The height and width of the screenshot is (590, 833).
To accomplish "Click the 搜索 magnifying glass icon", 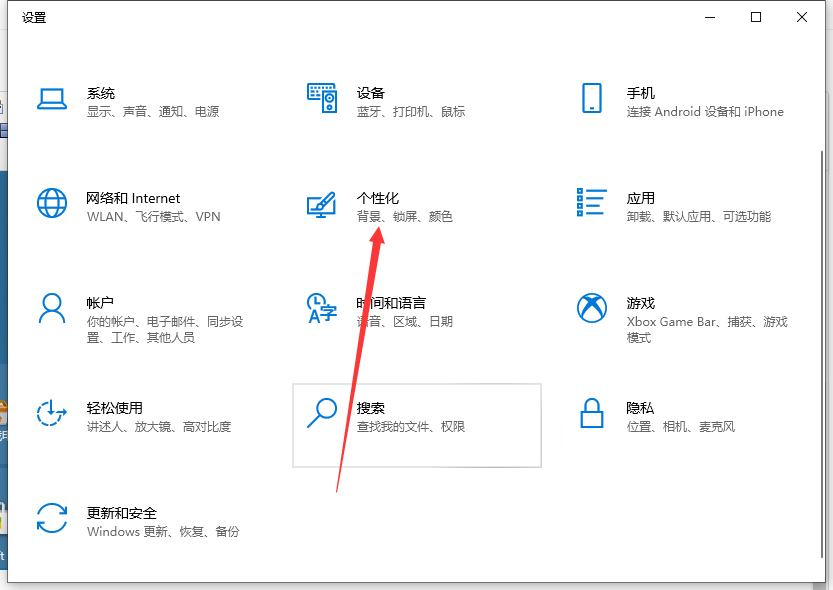I will point(321,413).
